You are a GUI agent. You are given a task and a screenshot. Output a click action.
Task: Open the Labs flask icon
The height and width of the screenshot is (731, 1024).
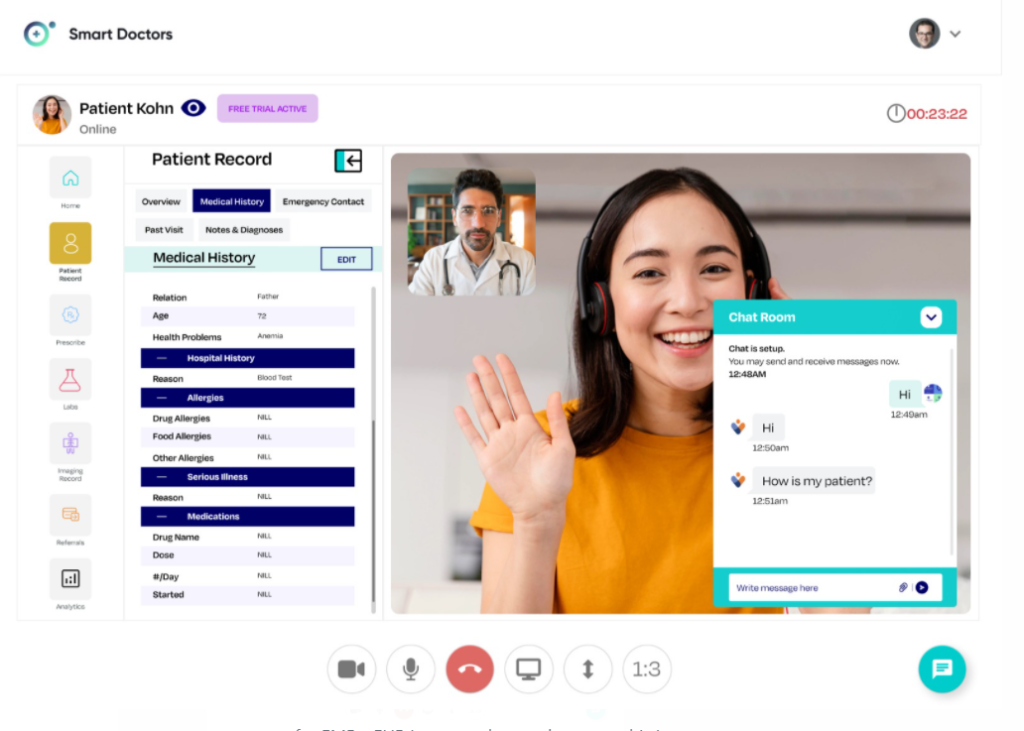tap(70, 379)
